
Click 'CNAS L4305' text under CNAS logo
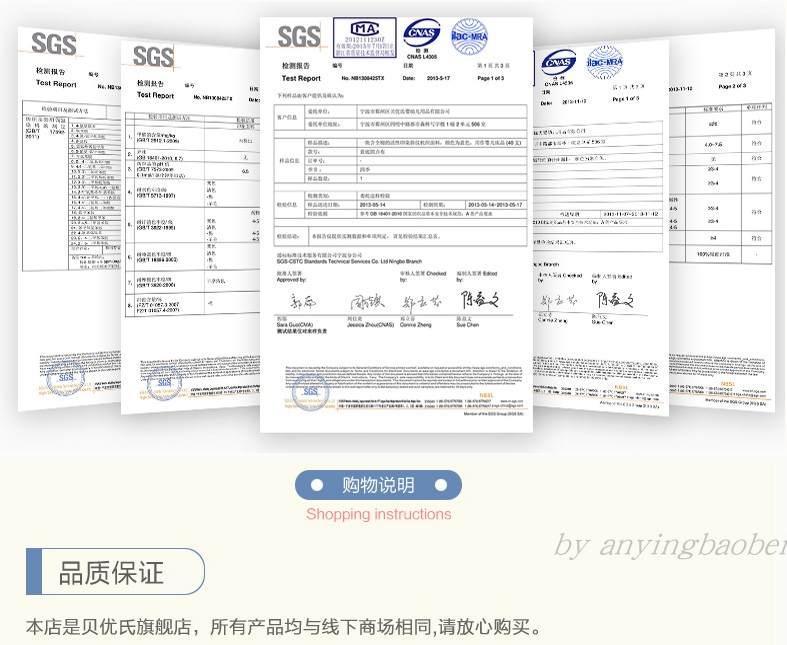[422, 57]
